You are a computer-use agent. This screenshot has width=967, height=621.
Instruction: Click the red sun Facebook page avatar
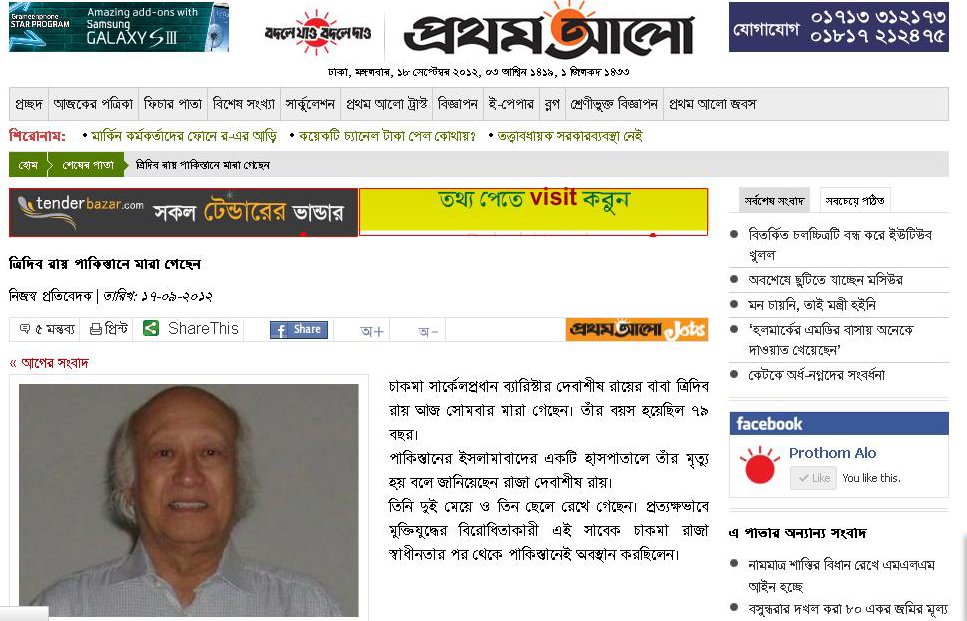point(760,466)
